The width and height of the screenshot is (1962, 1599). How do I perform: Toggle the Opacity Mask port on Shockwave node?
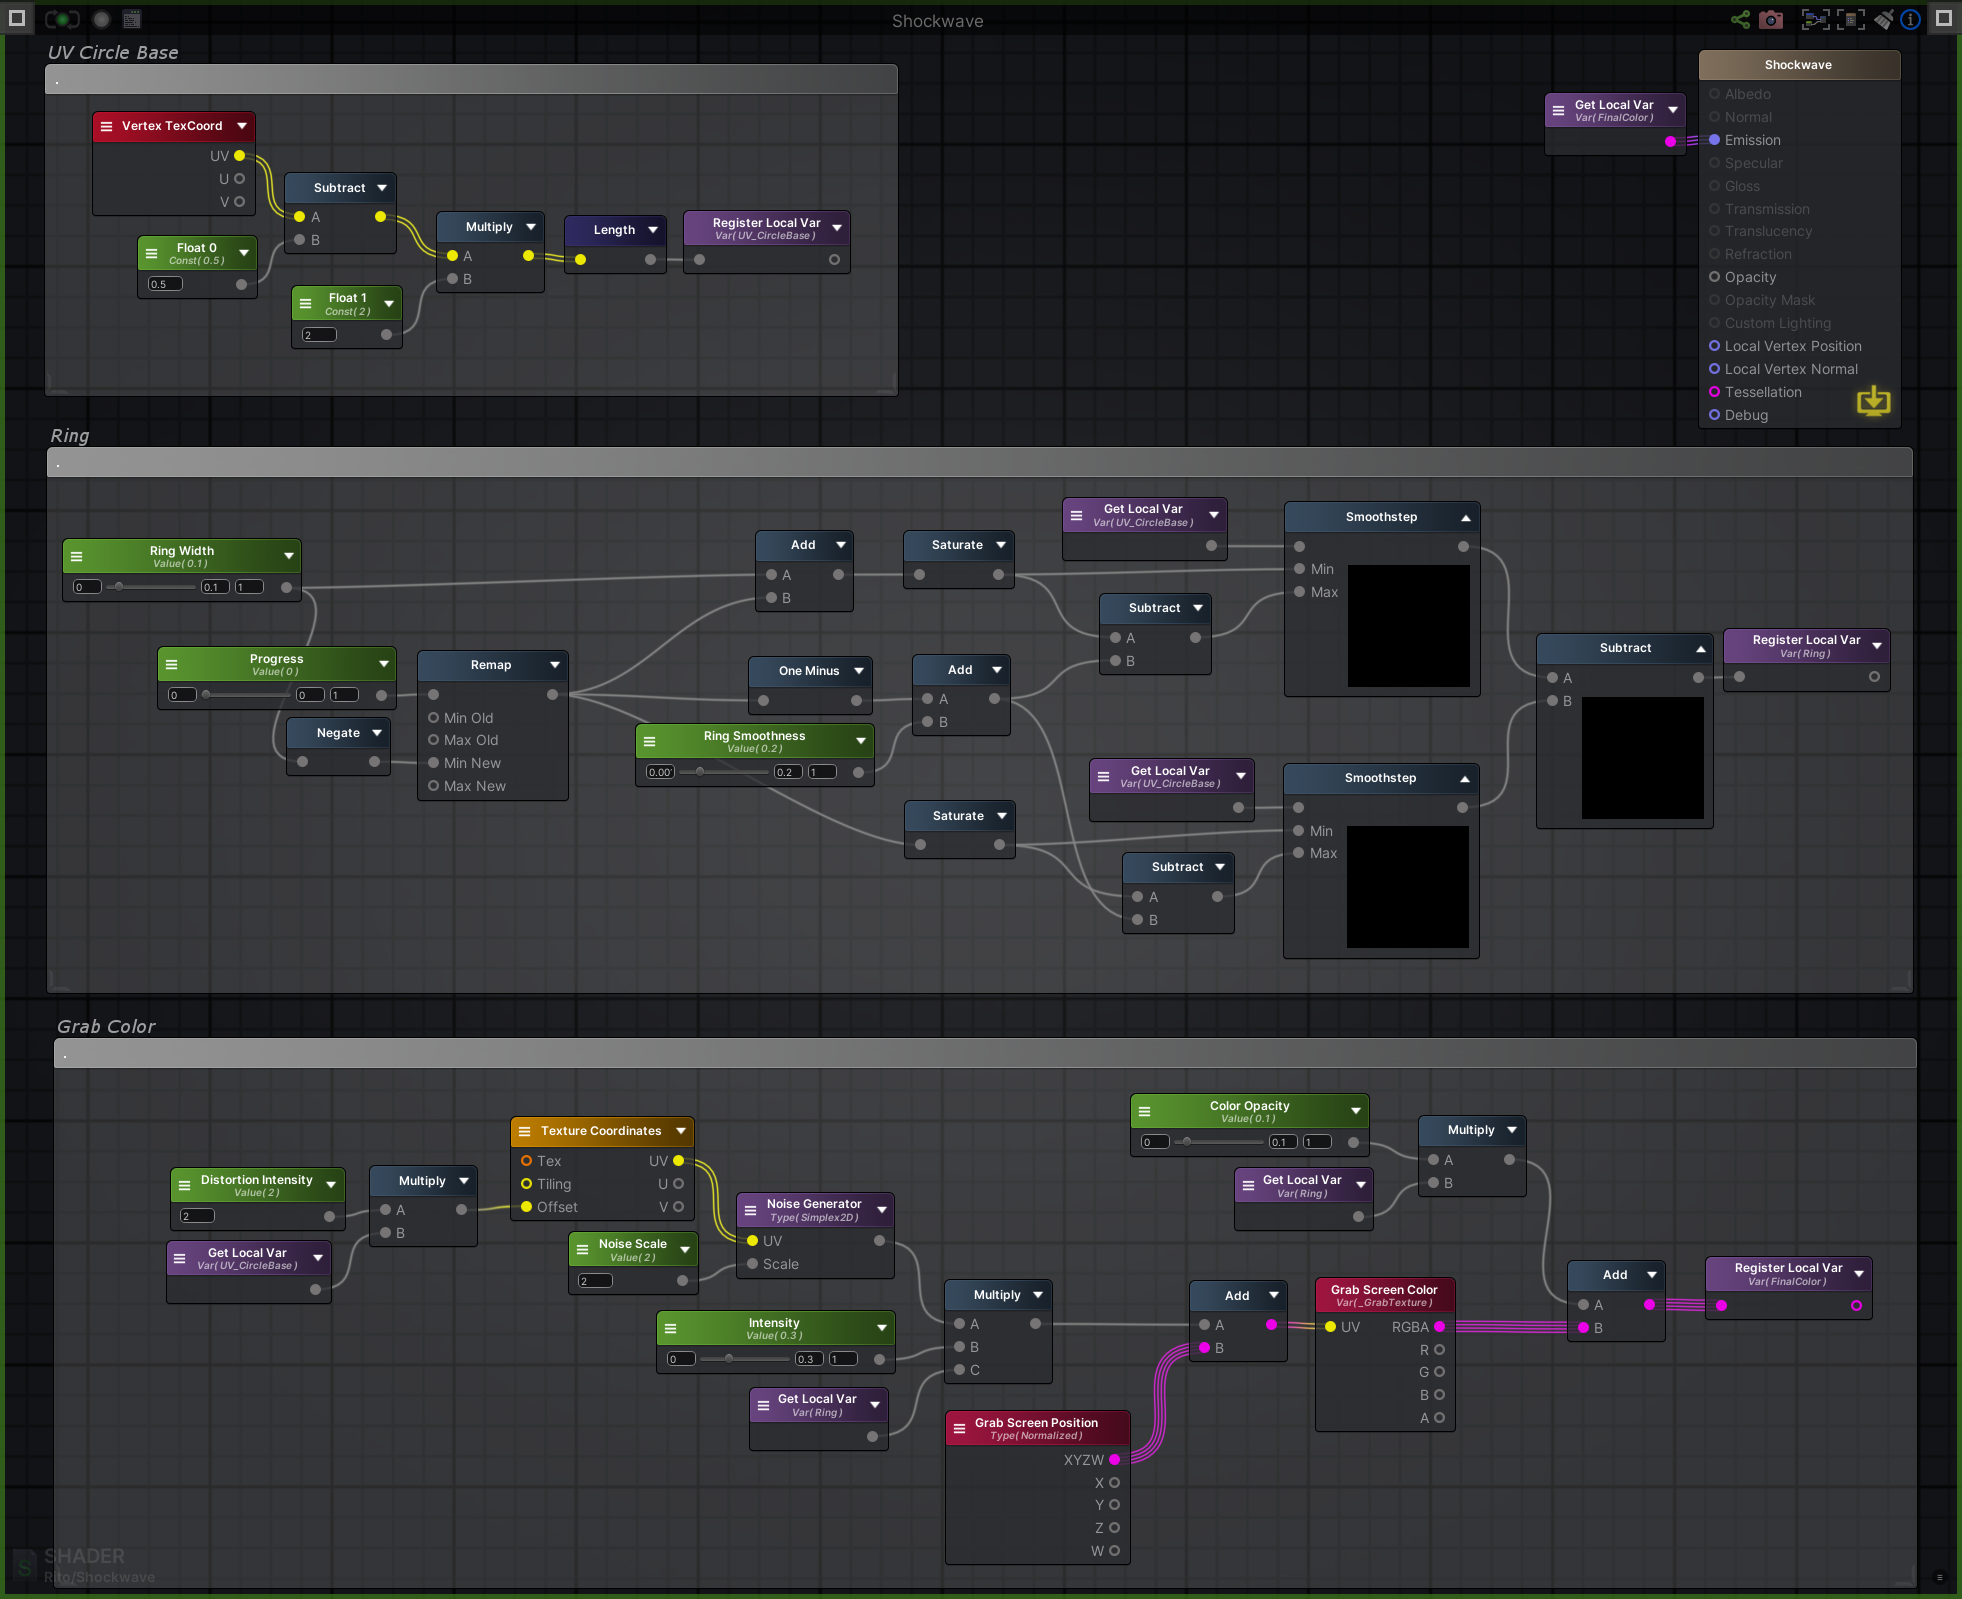point(1715,300)
